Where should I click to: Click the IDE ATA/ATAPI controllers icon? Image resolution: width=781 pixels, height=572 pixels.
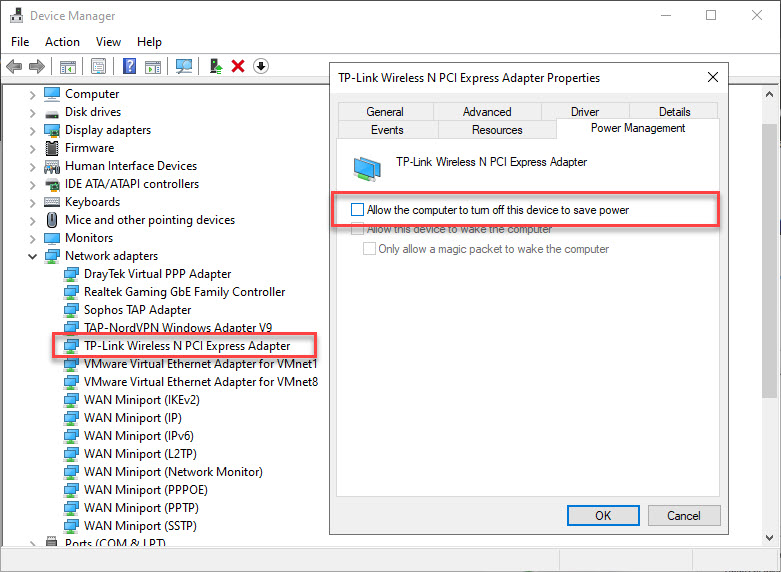pos(52,184)
